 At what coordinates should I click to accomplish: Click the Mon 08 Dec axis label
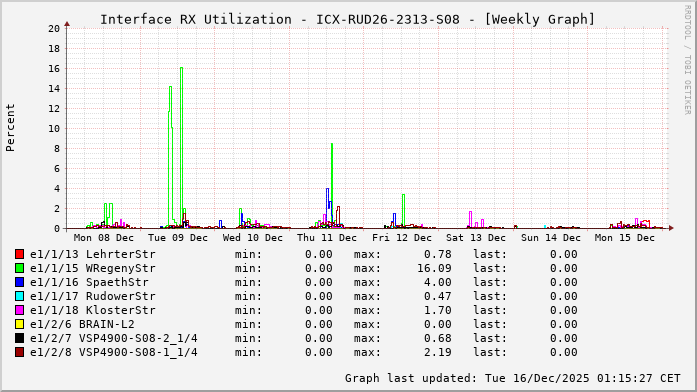click(104, 238)
